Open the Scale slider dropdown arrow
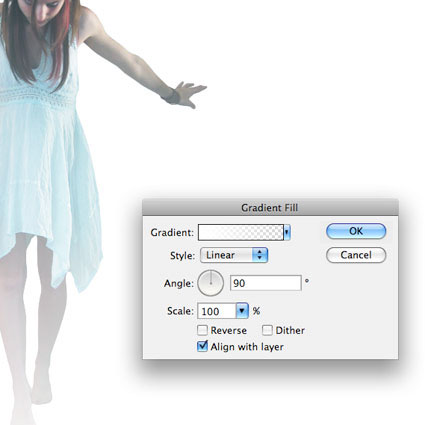The height and width of the screenshot is (425, 425). click(x=242, y=311)
